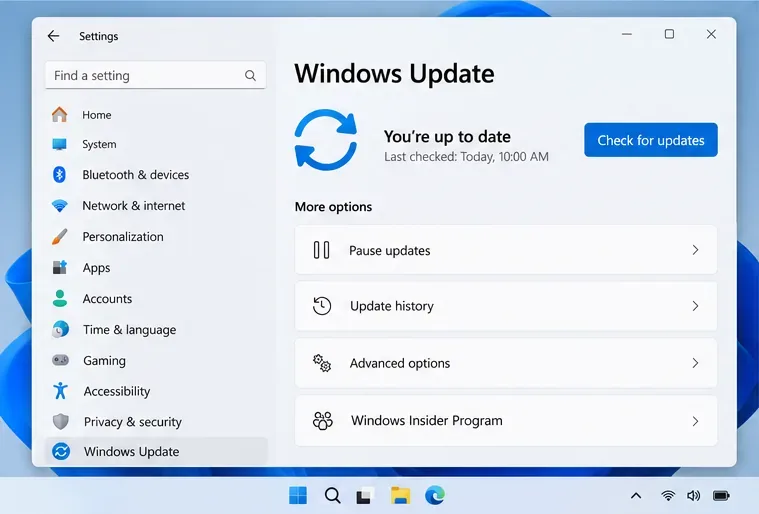Image resolution: width=759 pixels, height=514 pixels.
Task: Open System settings category
Action: (156, 144)
